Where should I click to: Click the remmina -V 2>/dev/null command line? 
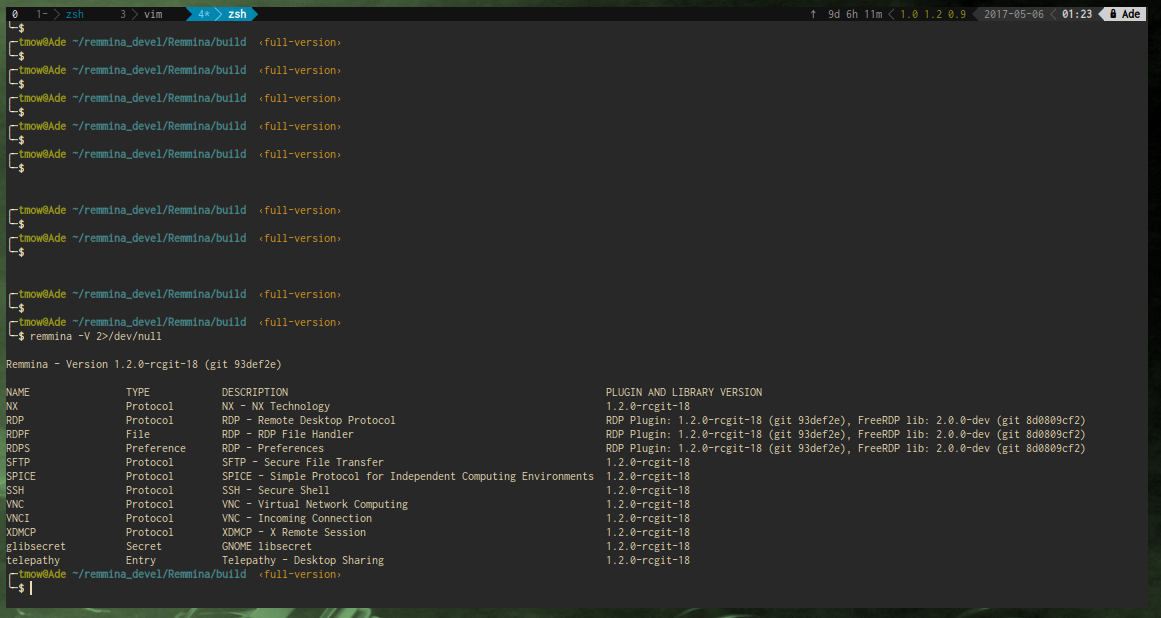(x=95, y=336)
